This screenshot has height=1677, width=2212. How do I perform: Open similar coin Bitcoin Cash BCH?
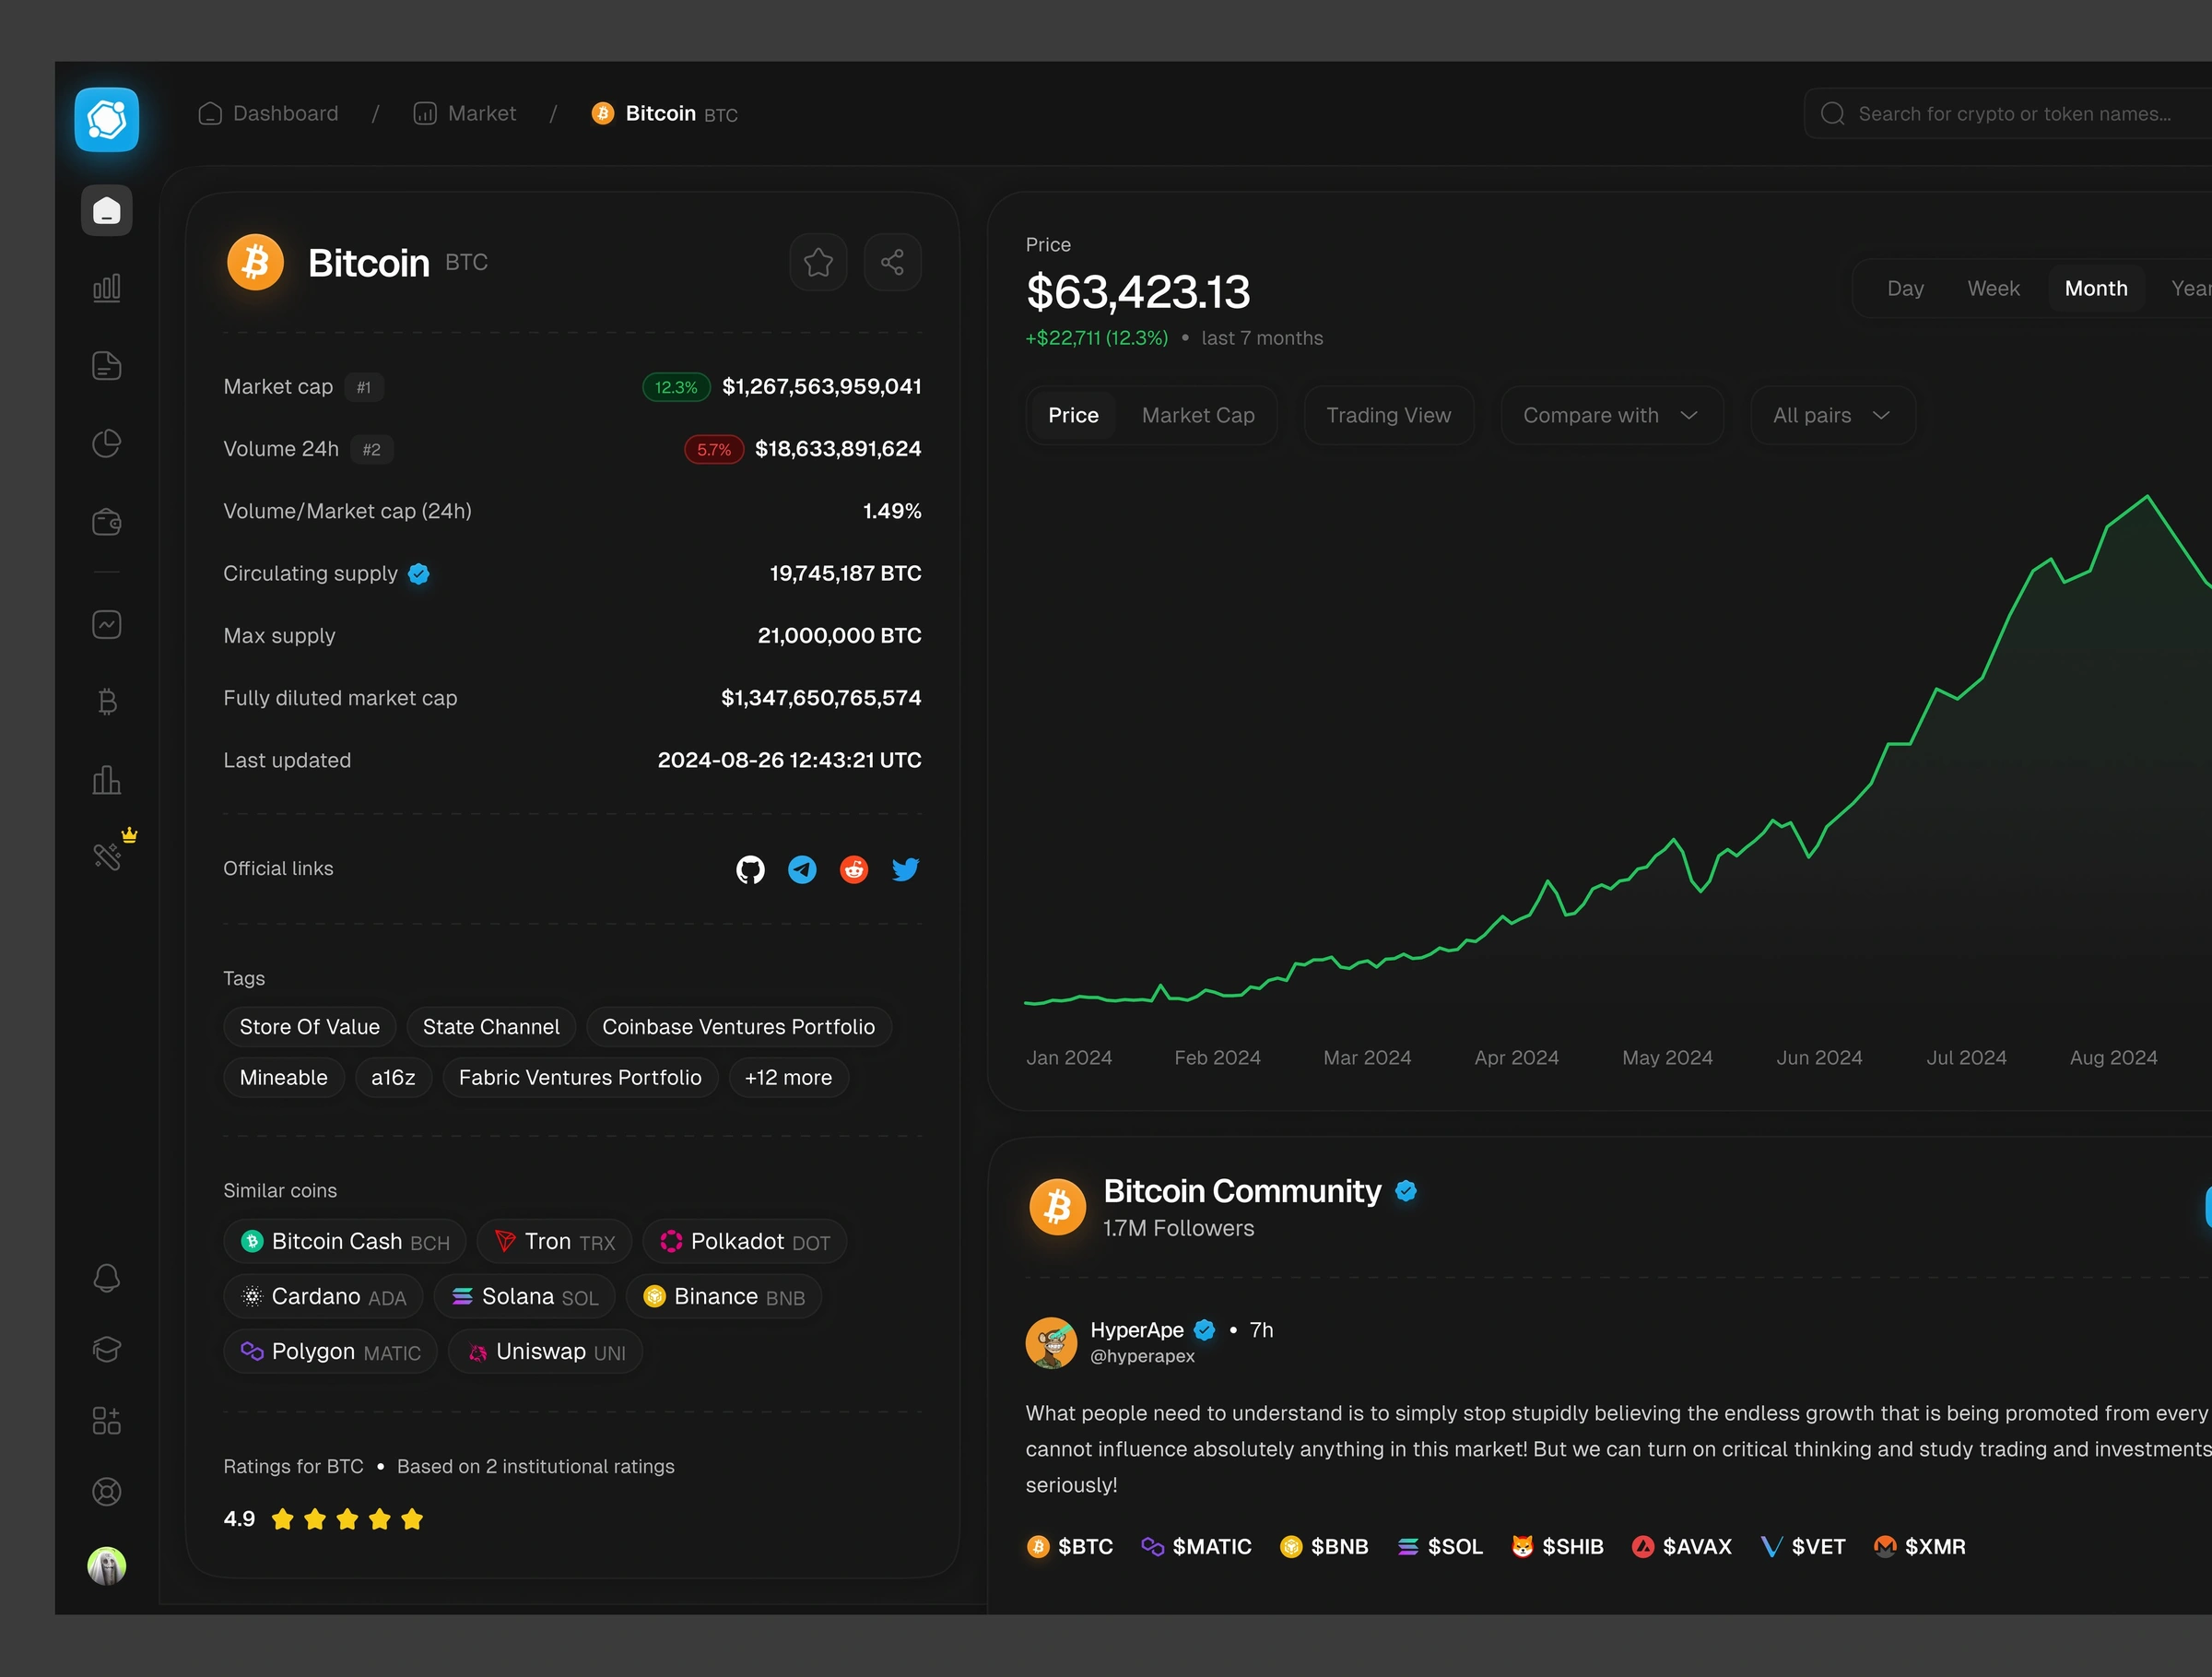pyautogui.click(x=345, y=1242)
